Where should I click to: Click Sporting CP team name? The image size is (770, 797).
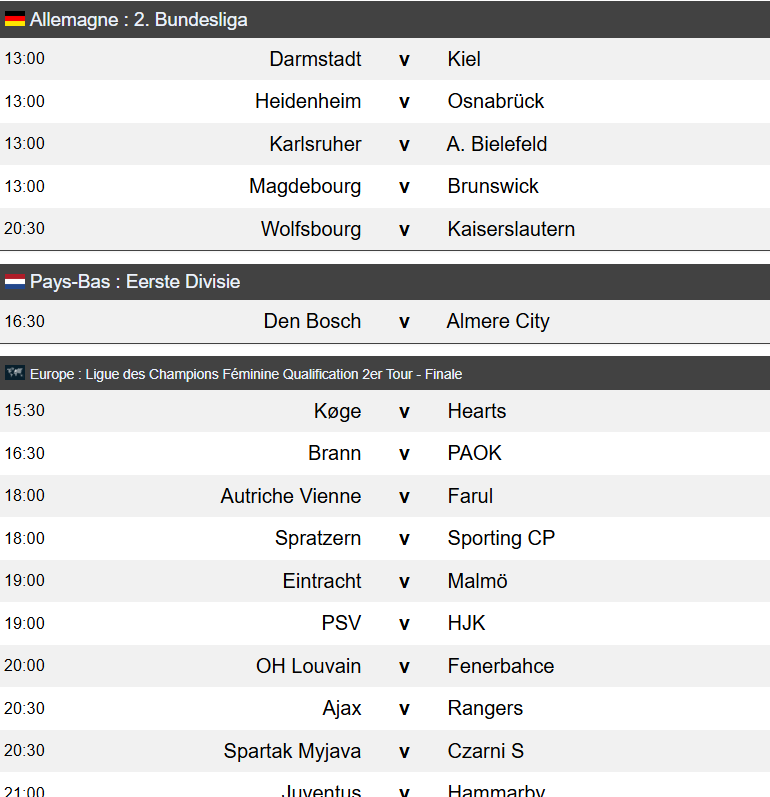pos(501,538)
